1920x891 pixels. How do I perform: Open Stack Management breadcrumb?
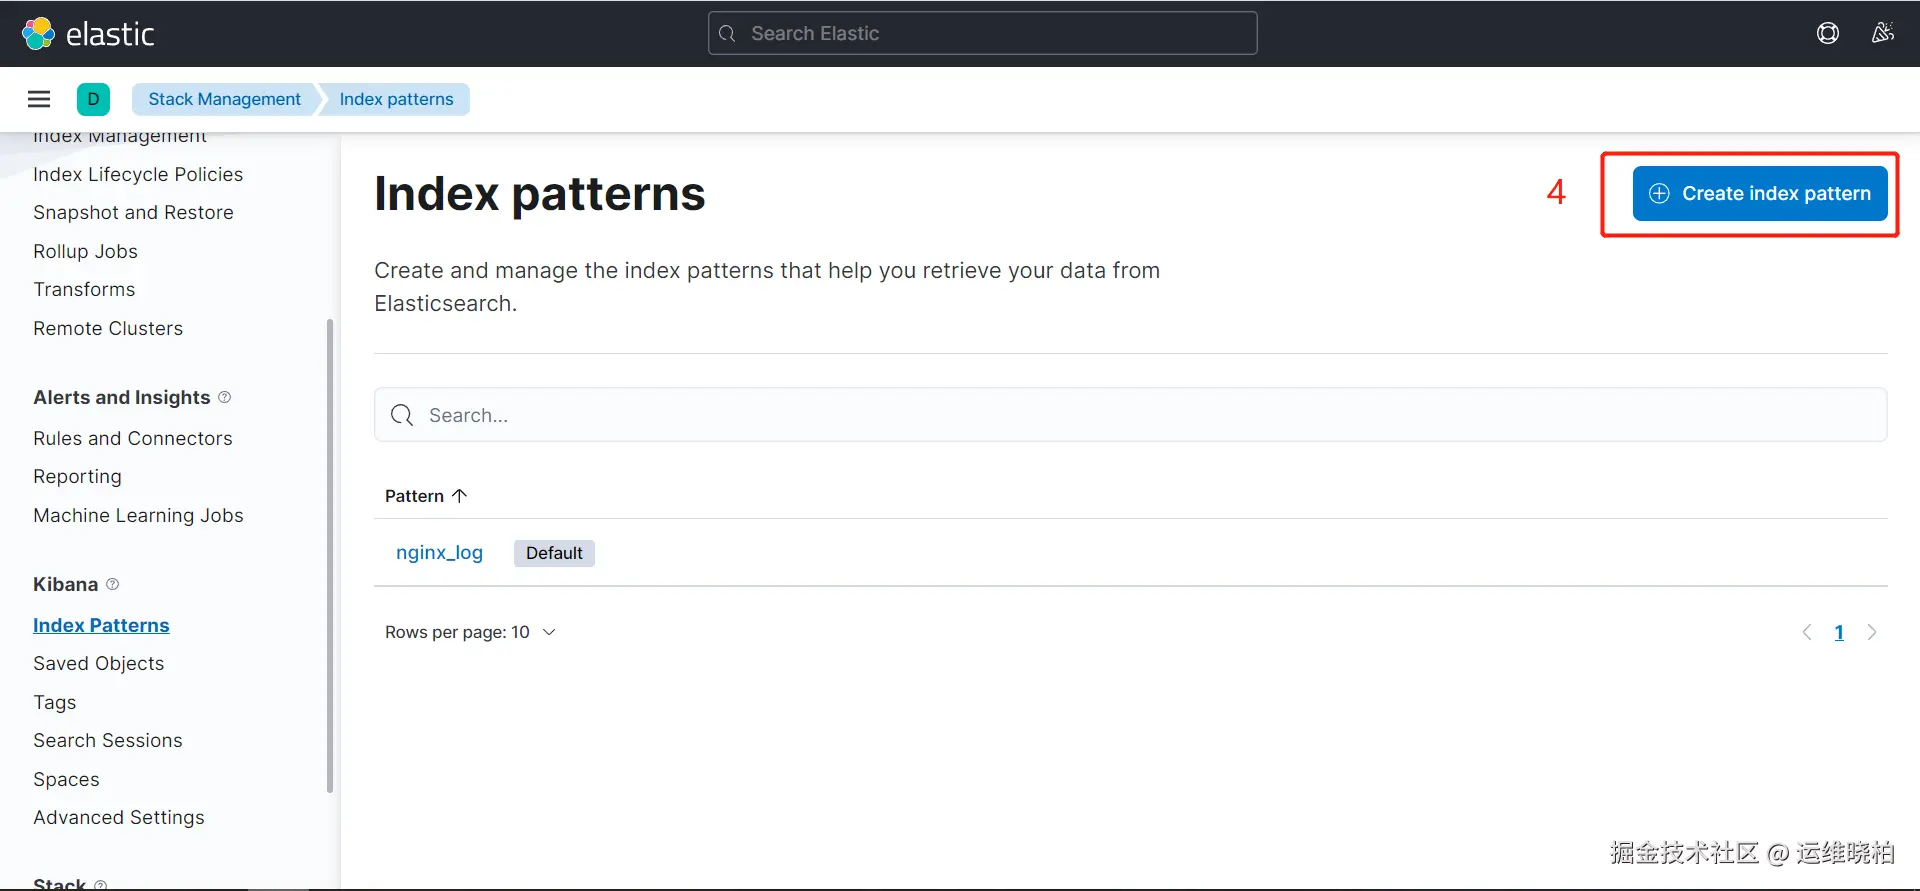224,99
